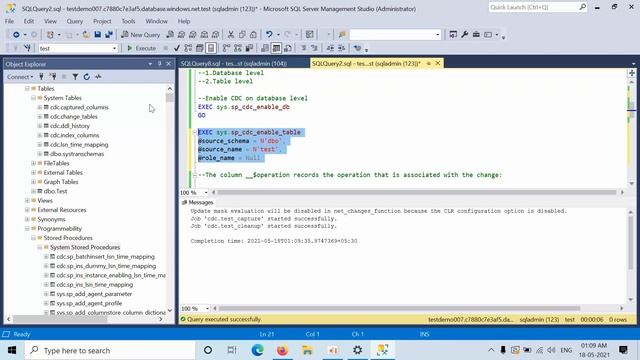The width and height of the screenshot is (640, 360).
Task: Open Microsoft Edge from the taskbar
Action: coord(258,350)
